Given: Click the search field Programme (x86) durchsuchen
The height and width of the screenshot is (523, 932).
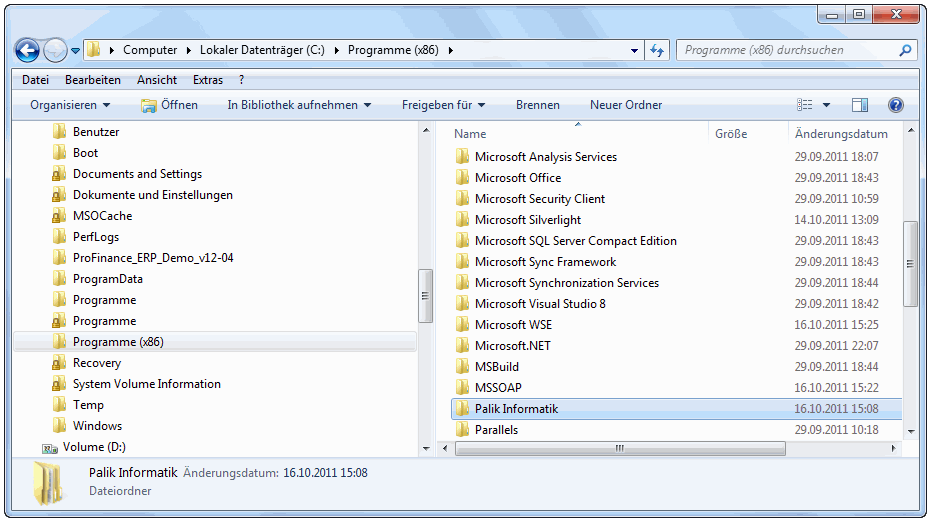Looking at the screenshot, I should coord(785,50).
